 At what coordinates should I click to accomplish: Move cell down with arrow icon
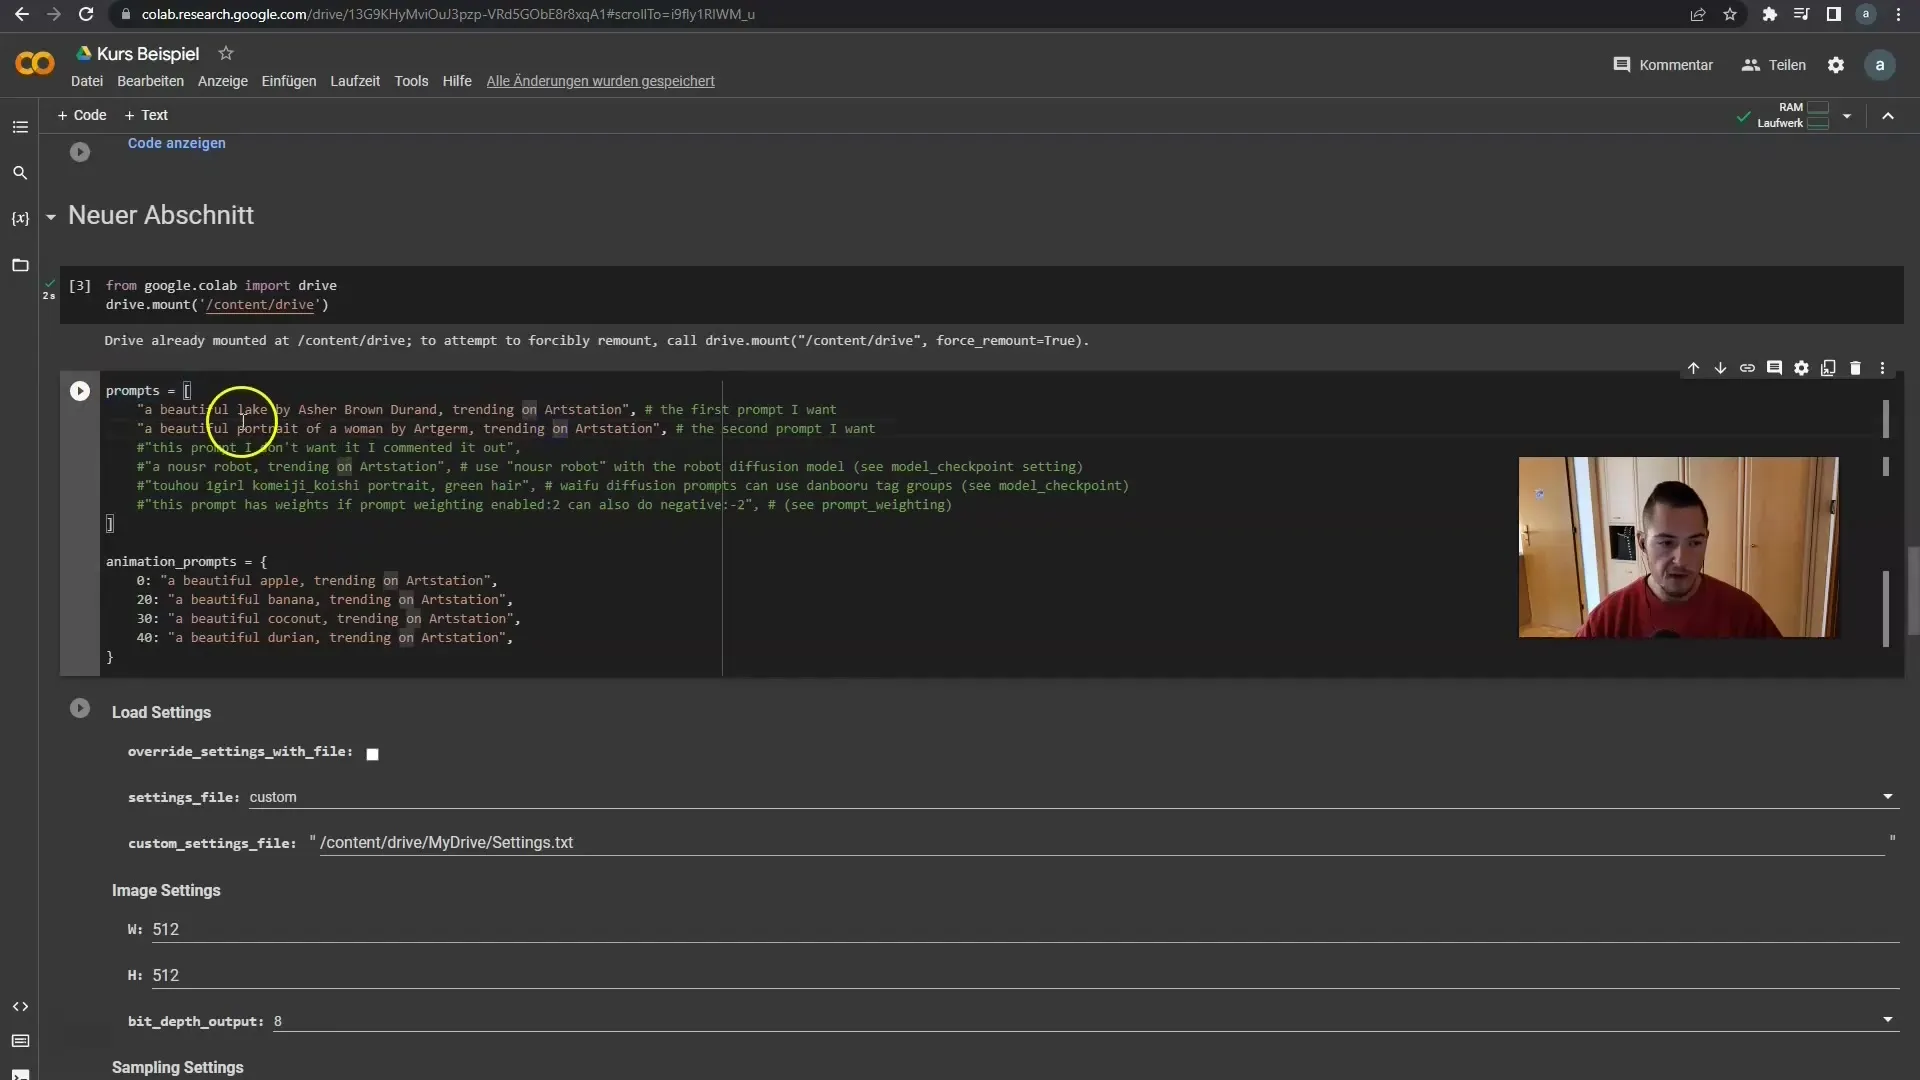tap(1720, 368)
